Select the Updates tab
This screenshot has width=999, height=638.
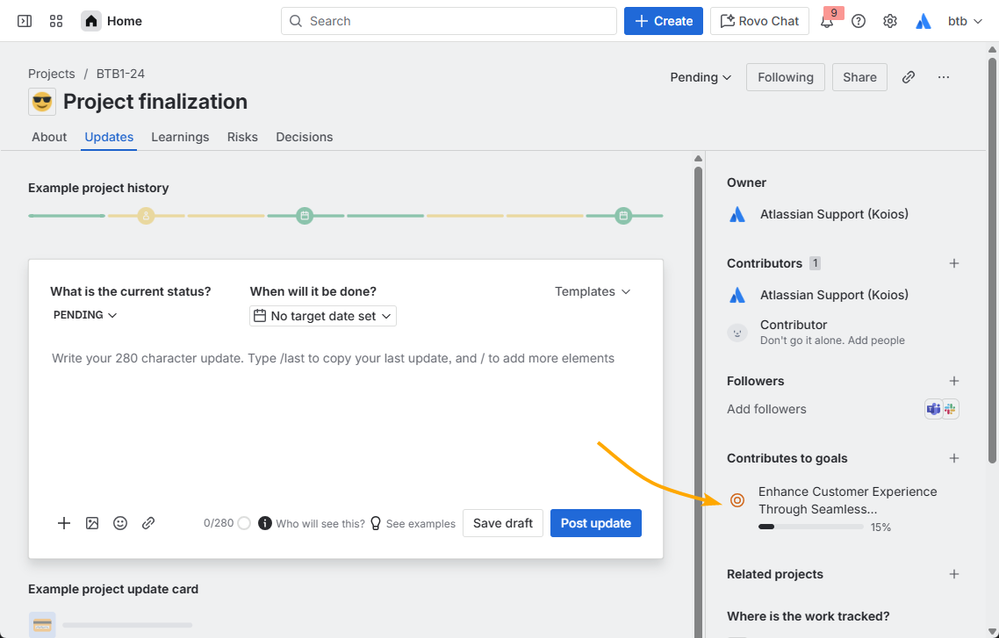[109, 137]
